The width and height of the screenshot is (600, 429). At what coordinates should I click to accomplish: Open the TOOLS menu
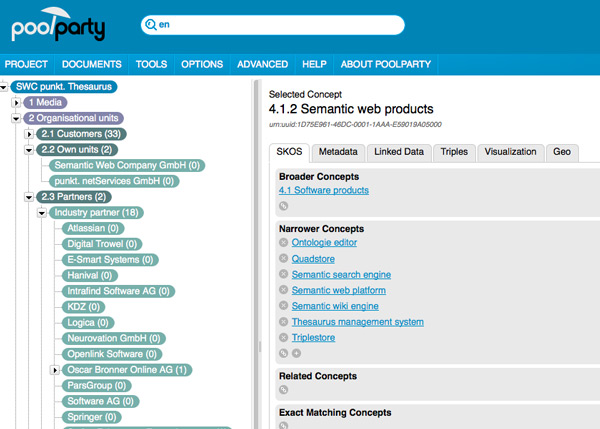point(152,64)
